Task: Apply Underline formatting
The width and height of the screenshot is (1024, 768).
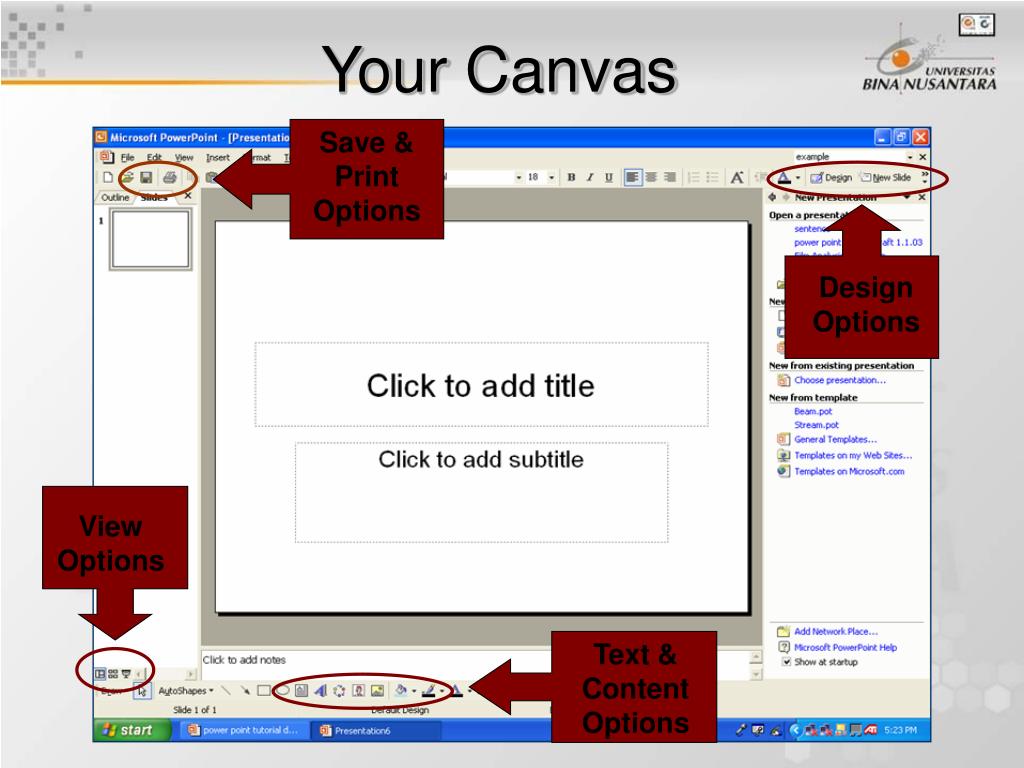Action: [609, 177]
